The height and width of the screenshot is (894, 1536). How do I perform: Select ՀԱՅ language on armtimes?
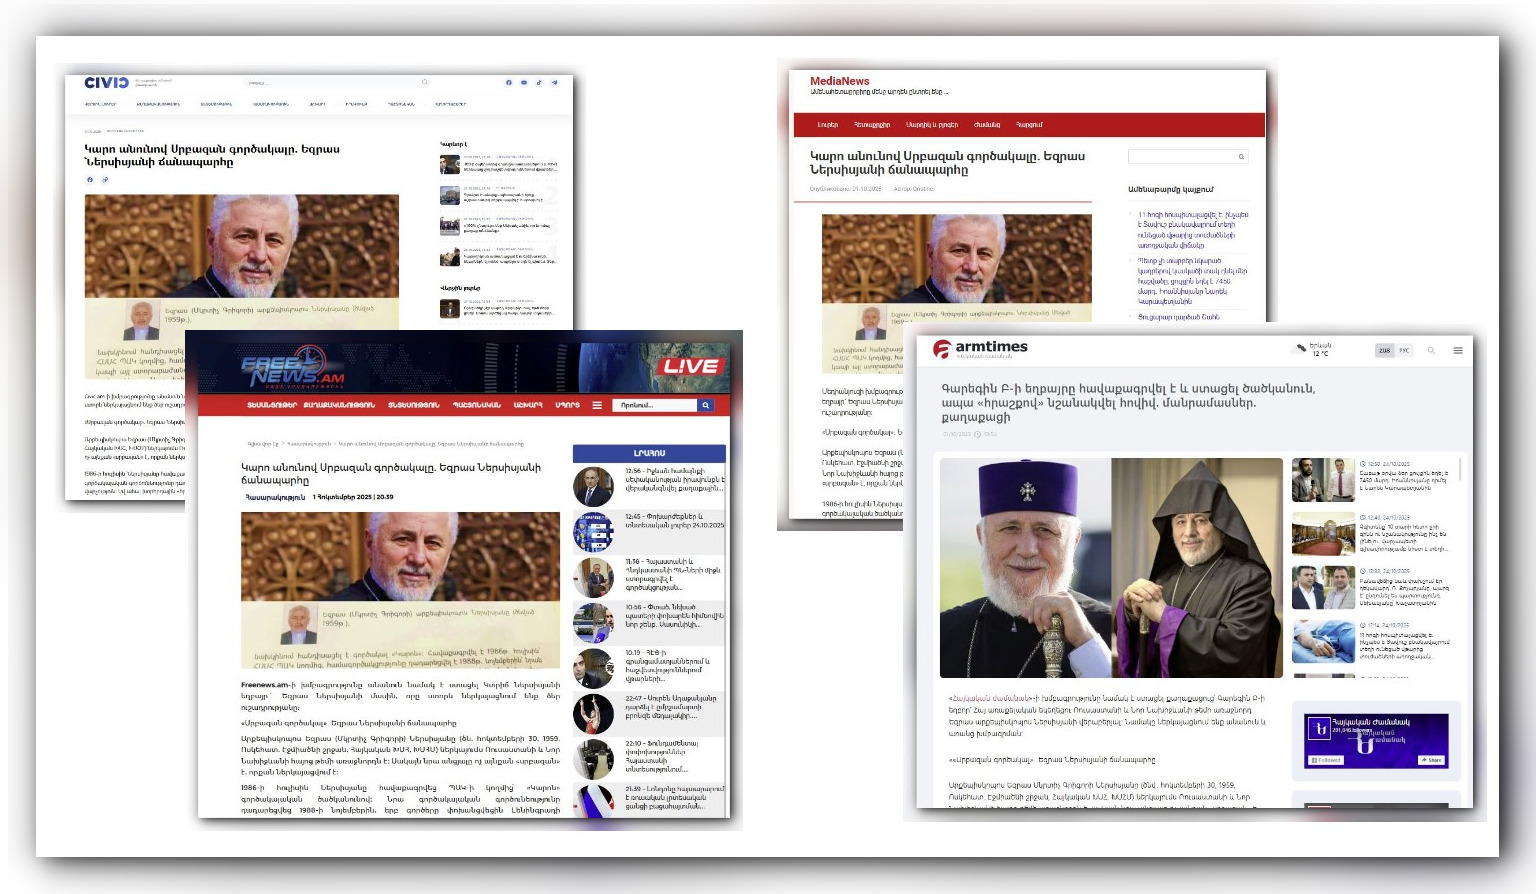(x=1384, y=350)
